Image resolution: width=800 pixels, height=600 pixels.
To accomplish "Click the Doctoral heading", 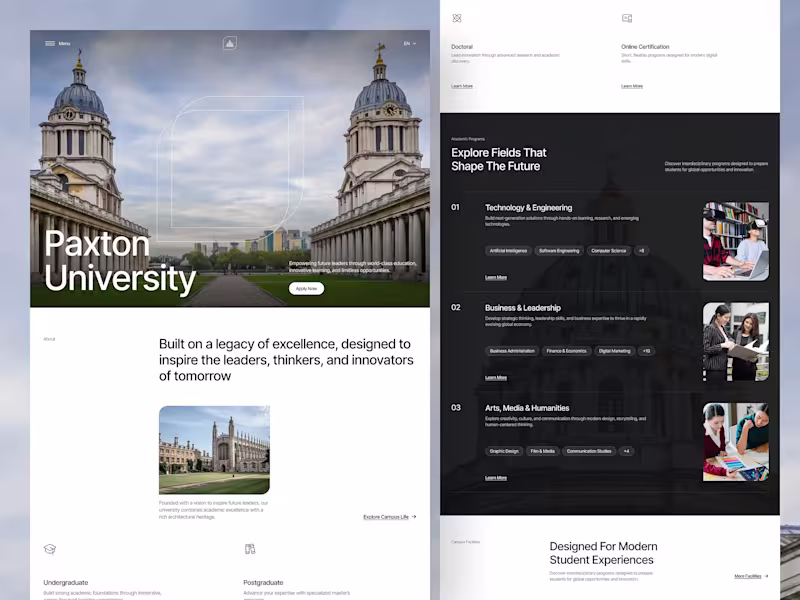I will coord(462,46).
